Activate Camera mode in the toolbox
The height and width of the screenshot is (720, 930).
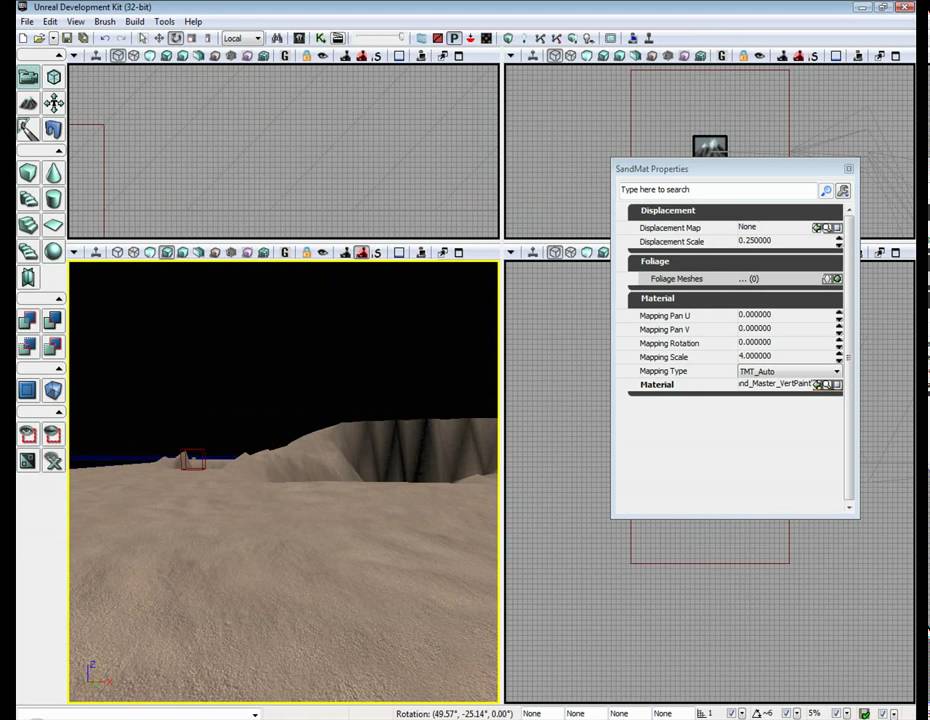[x=28, y=77]
